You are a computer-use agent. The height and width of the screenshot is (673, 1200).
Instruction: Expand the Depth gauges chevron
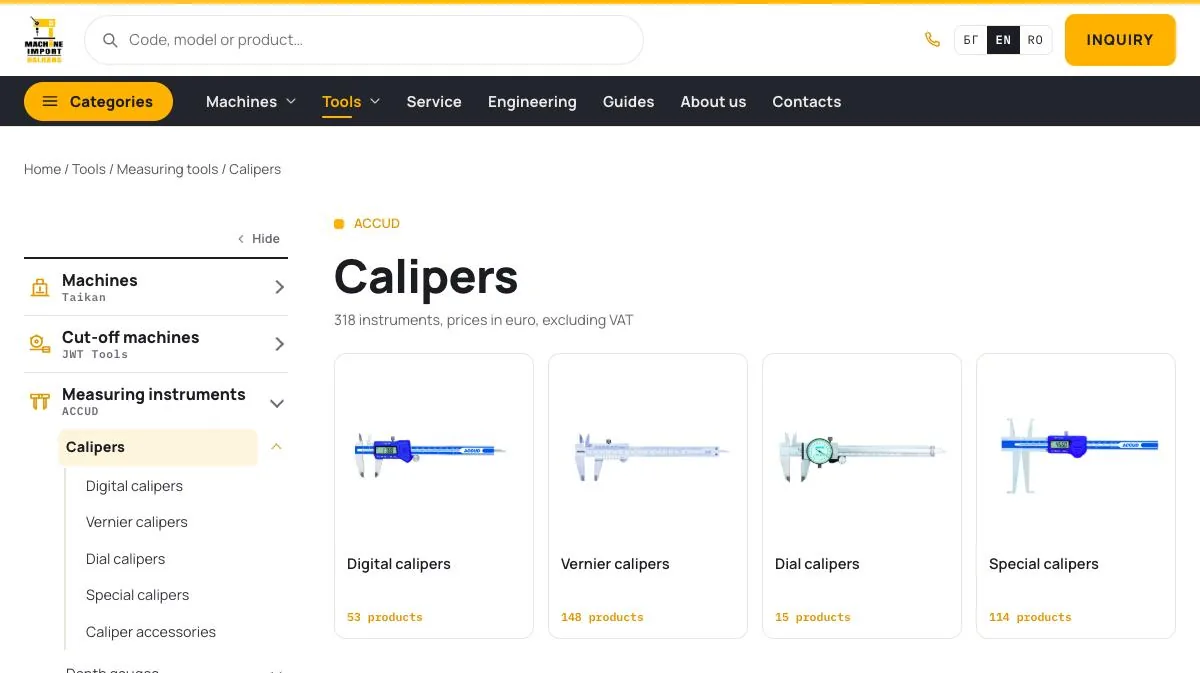[277, 671]
